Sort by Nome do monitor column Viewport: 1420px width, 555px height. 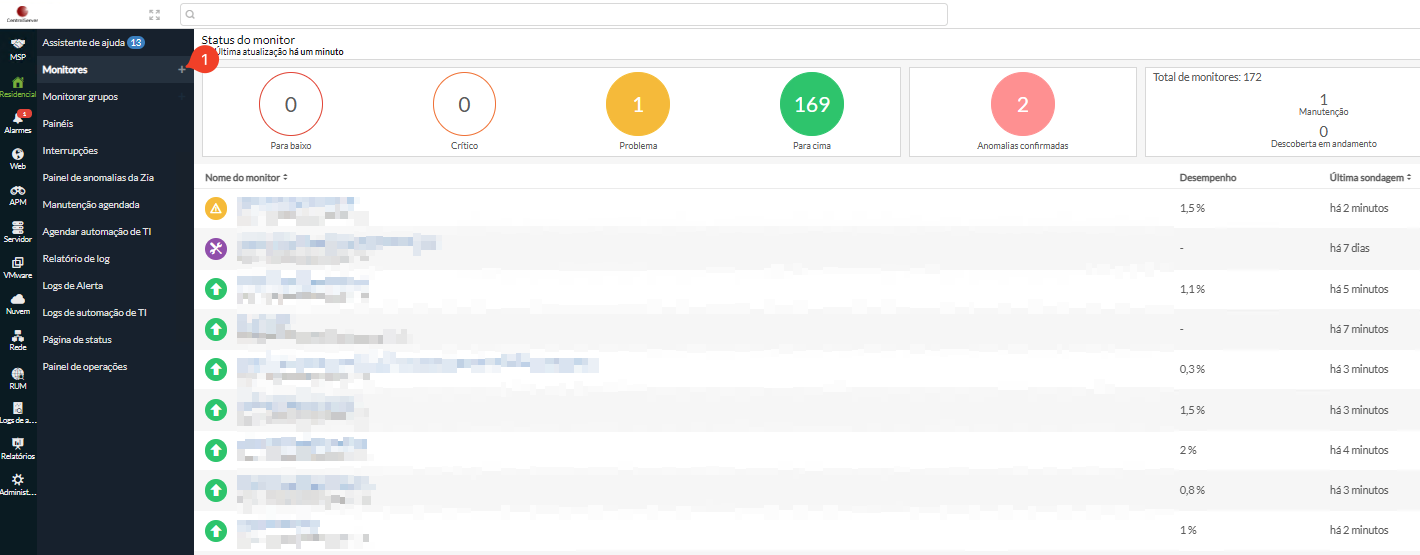[246, 177]
